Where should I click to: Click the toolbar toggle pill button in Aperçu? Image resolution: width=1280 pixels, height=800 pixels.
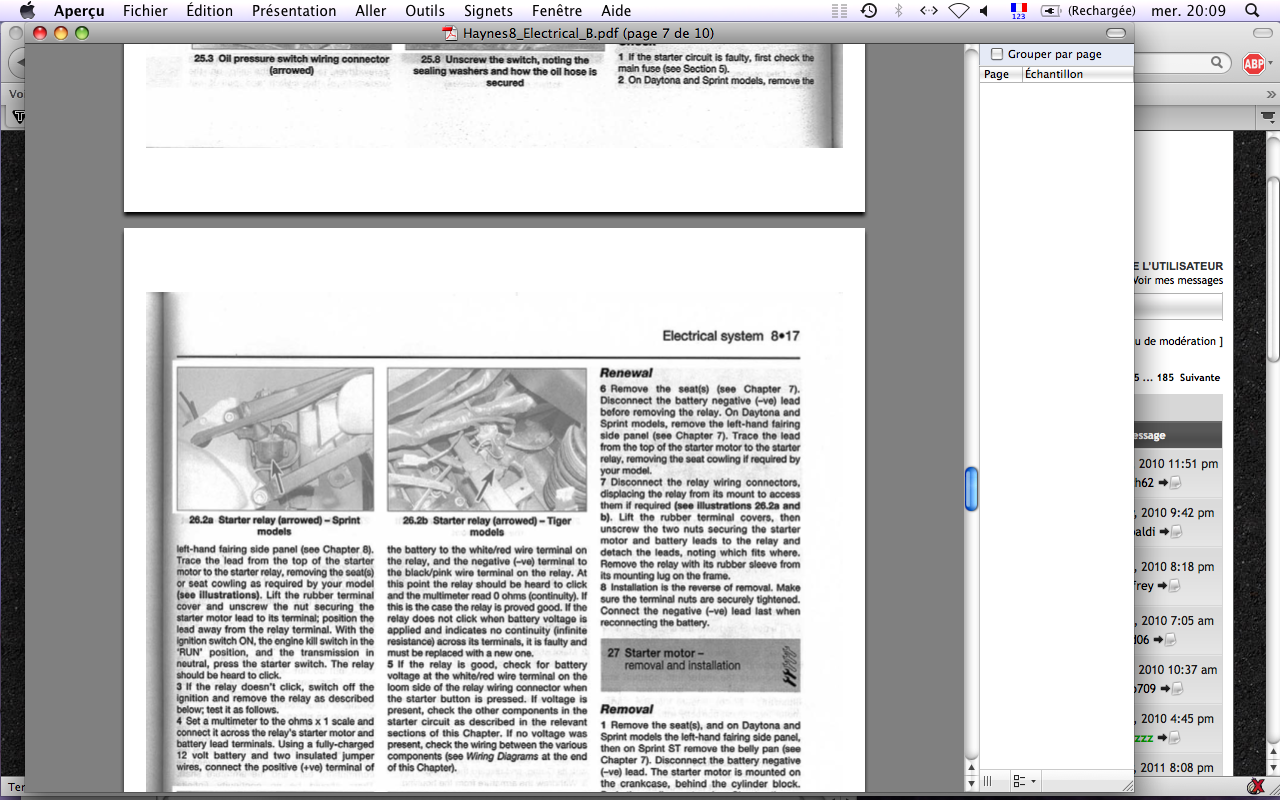pos(1116,33)
